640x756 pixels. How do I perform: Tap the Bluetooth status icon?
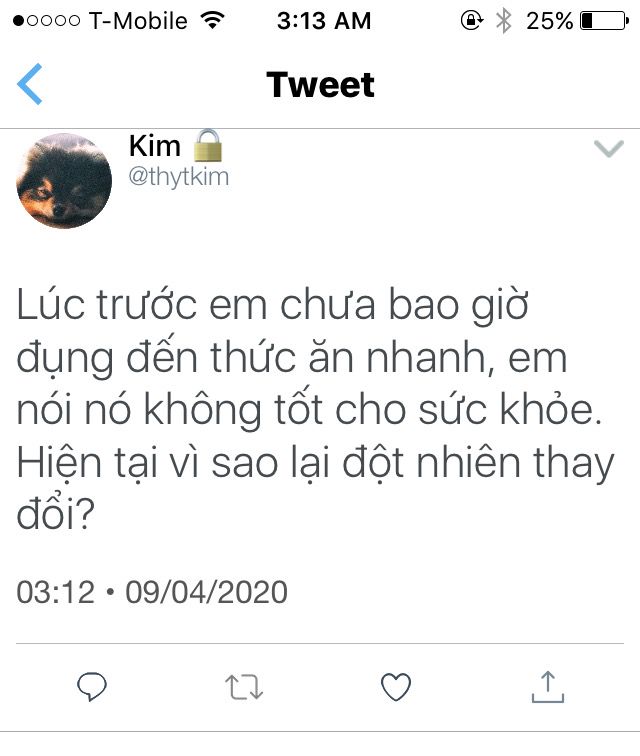(504, 21)
